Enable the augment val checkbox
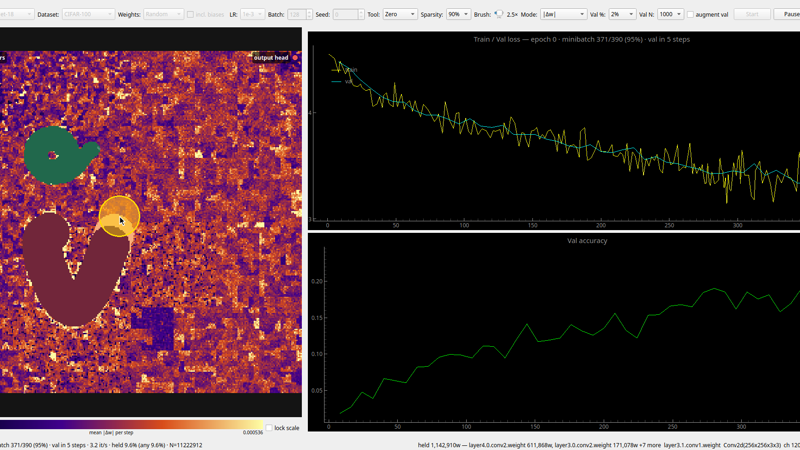This screenshot has height=450, width=800. (690, 14)
